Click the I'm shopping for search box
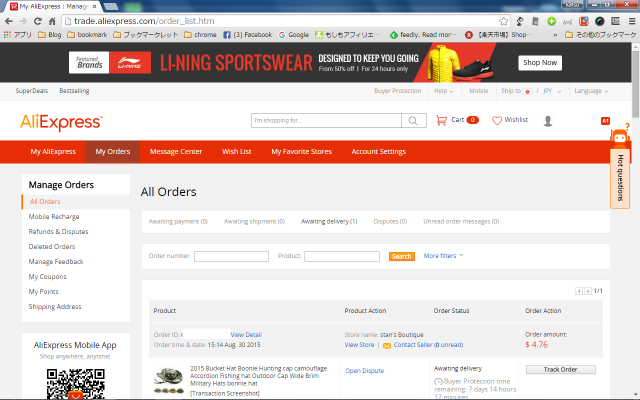Image resolution: width=640 pixels, height=400 pixels. tap(326, 120)
